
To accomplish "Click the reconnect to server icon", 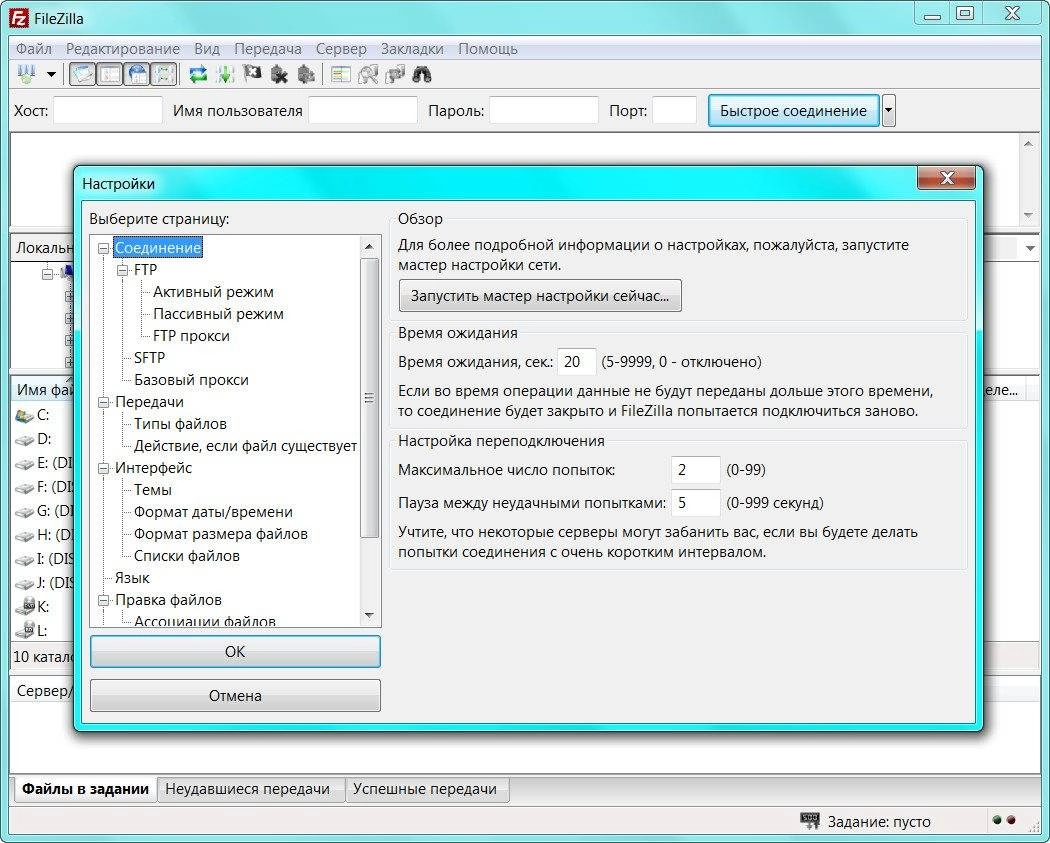I will (306, 74).
